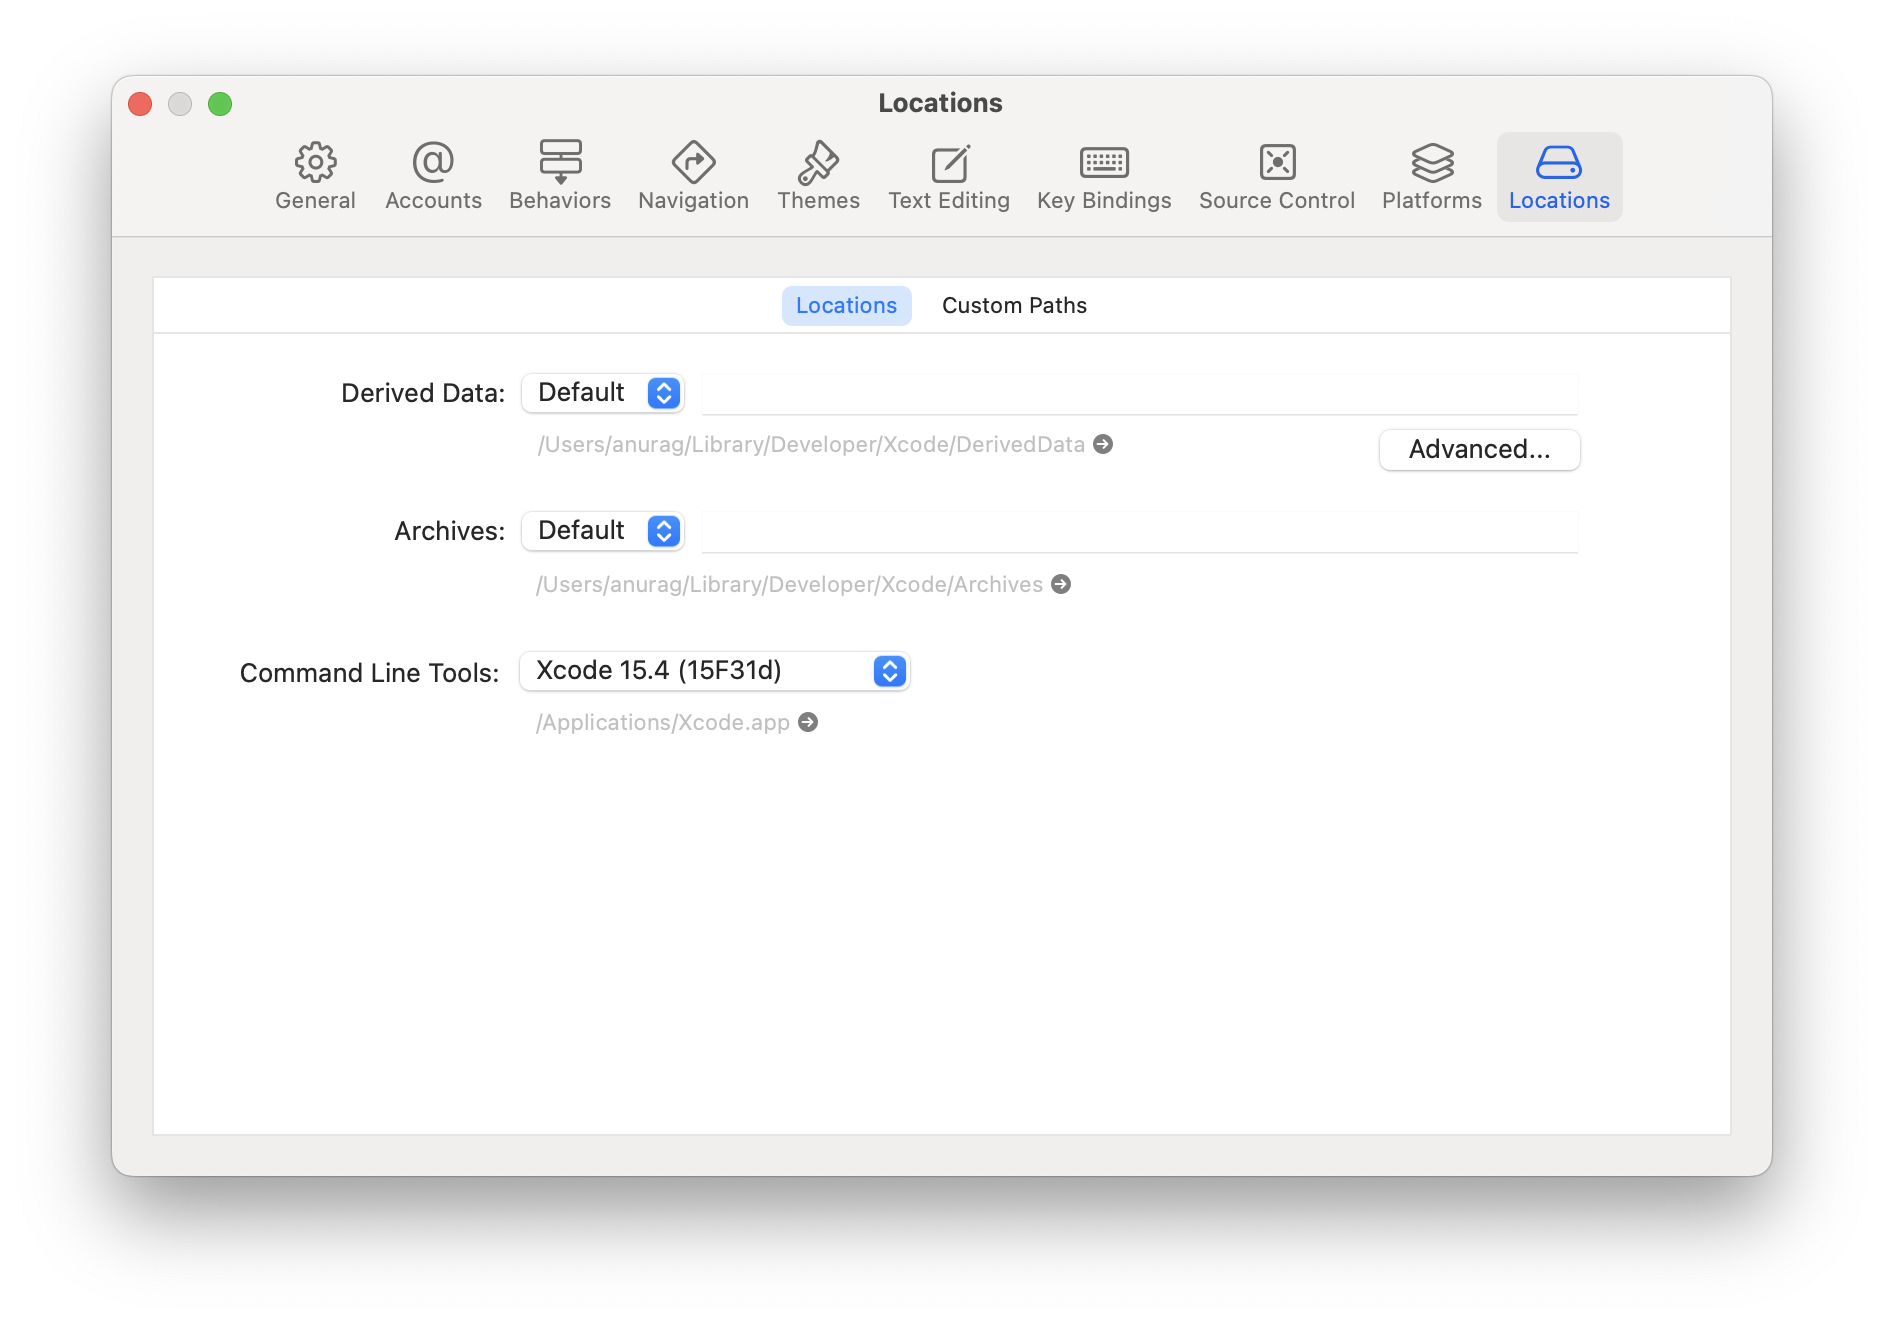Image resolution: width=1884 pixels, height=1324 pixels.
Task: Reveal the Archives folder in Finder
Action: click(1061, 584)
